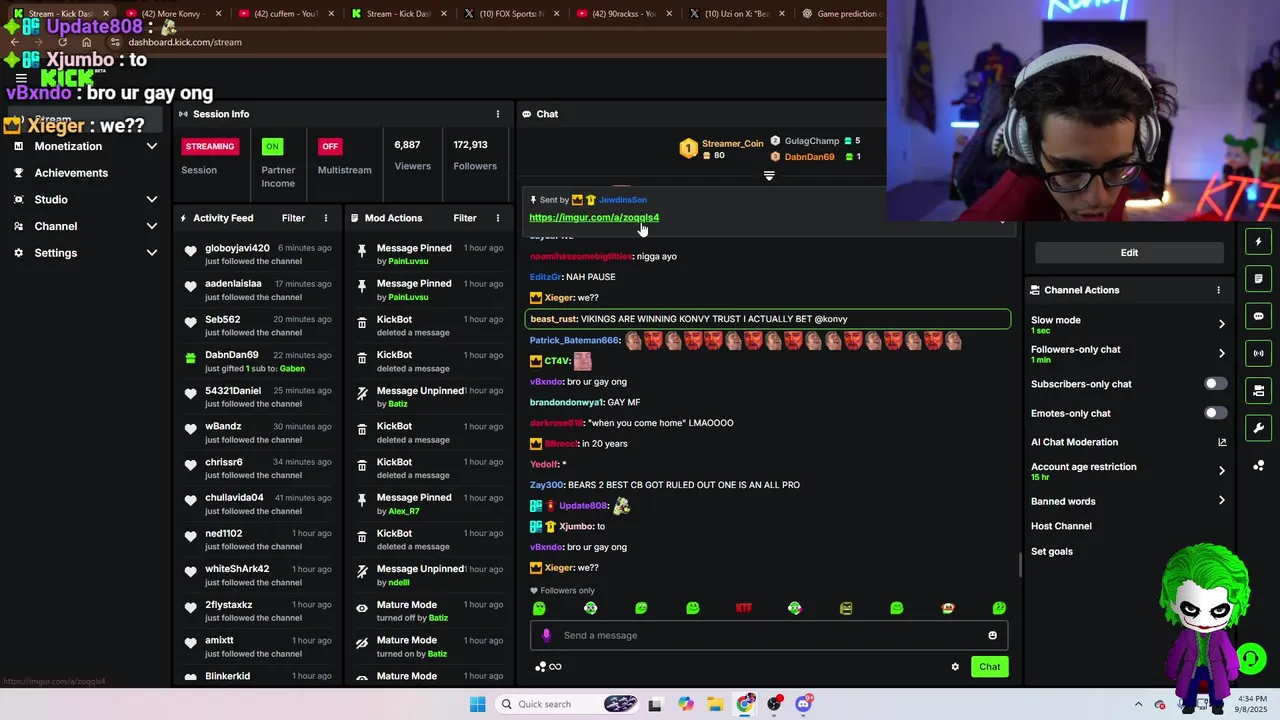Open Slow mode options arrow
The height and width of the screenshot is (720, 1280).
(1221, 324)
